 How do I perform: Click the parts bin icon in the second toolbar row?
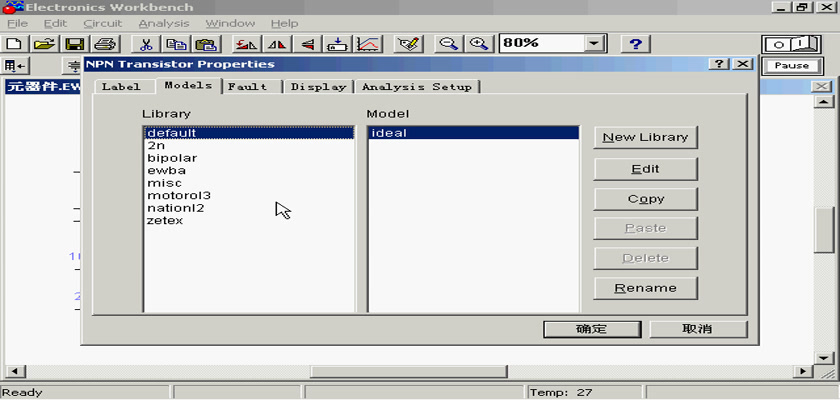[15, 66]
